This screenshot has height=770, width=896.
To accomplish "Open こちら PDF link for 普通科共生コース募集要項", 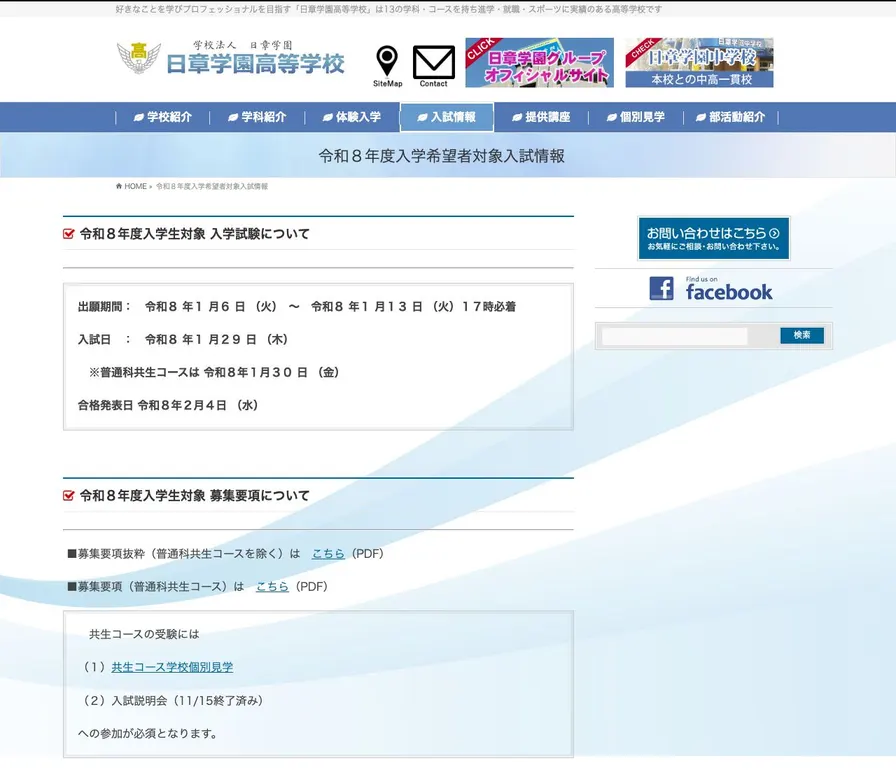I will [x=272, y=587].
